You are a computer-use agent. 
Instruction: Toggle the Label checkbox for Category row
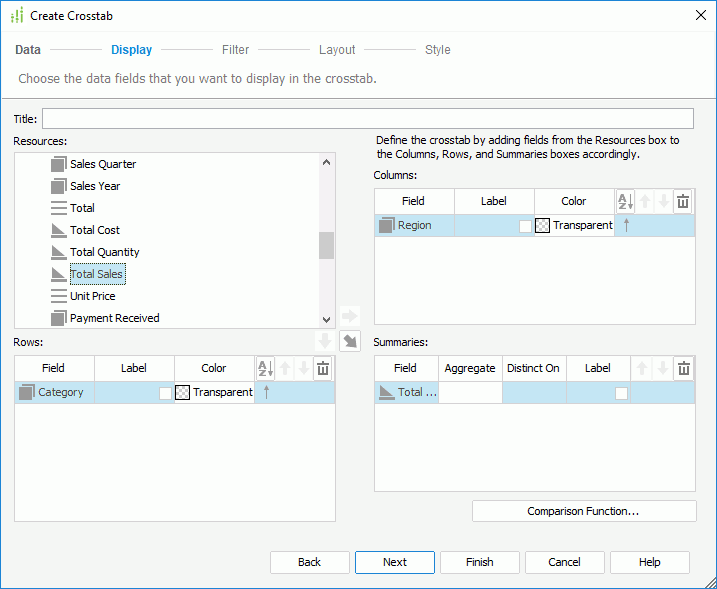point(165,393)
